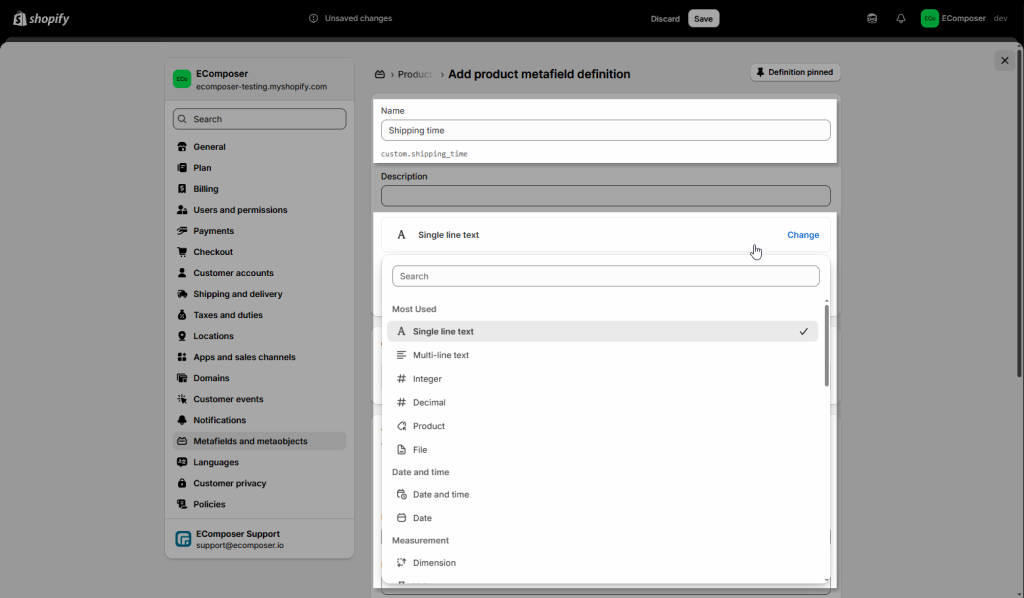Click the Domains icon in sidebar
1024x598 pixels.
click(182, 378)
